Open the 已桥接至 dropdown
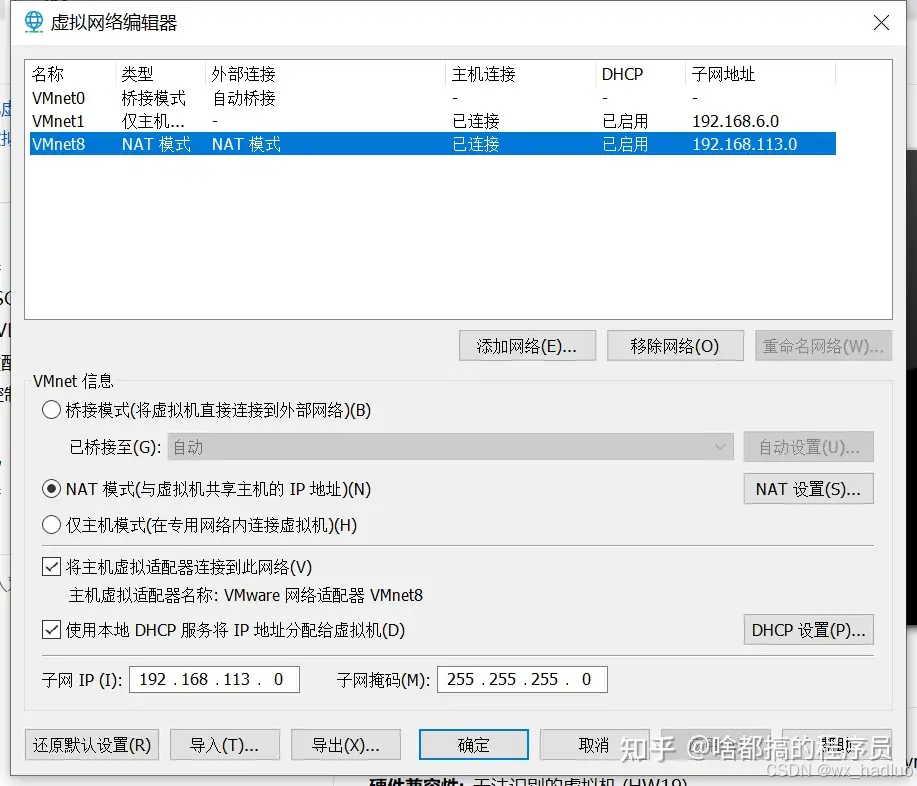Screen dimensions: 917x786 point(450,447)
